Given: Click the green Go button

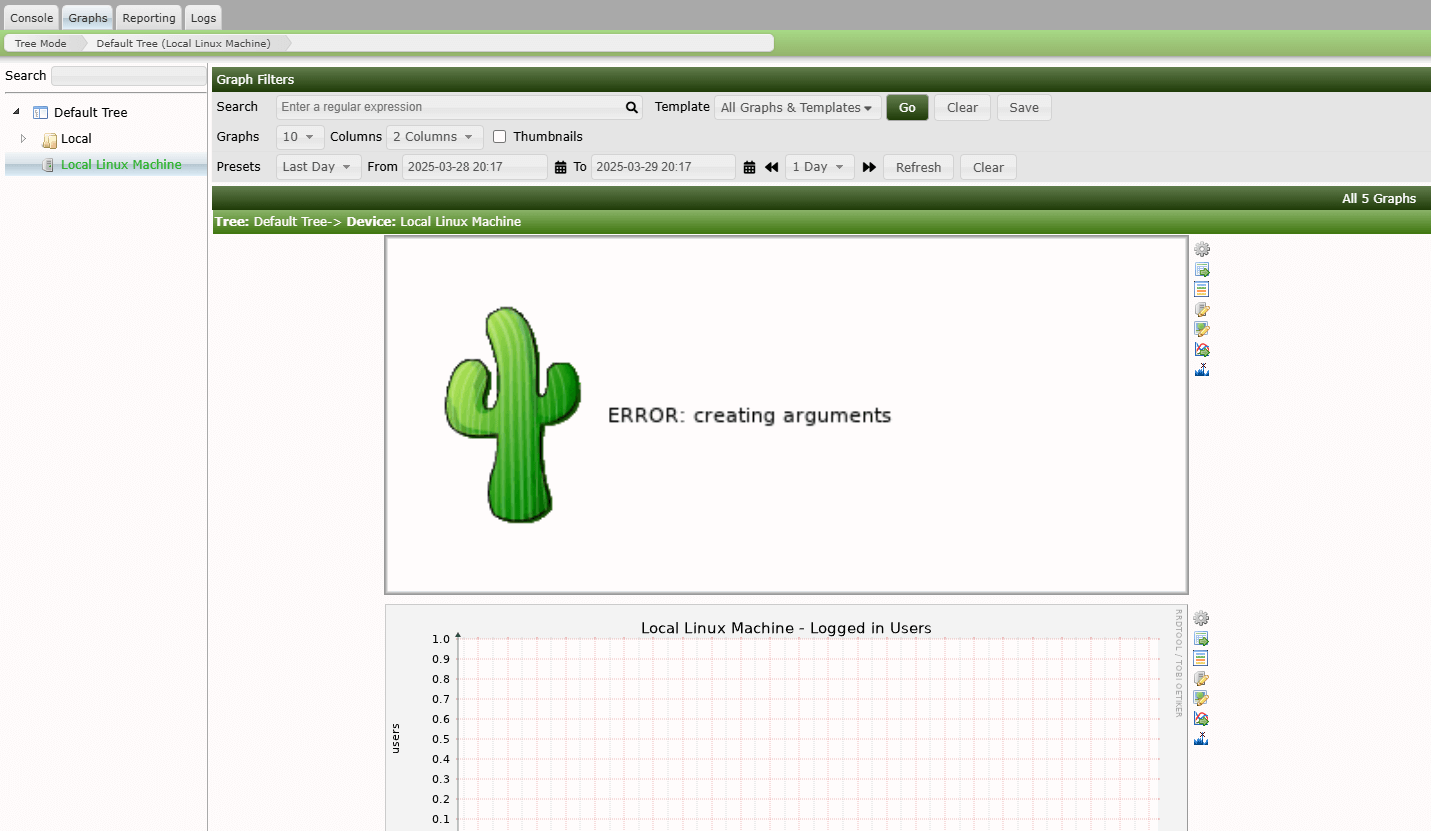Looking at the screenshot, I should click(907, 107).
